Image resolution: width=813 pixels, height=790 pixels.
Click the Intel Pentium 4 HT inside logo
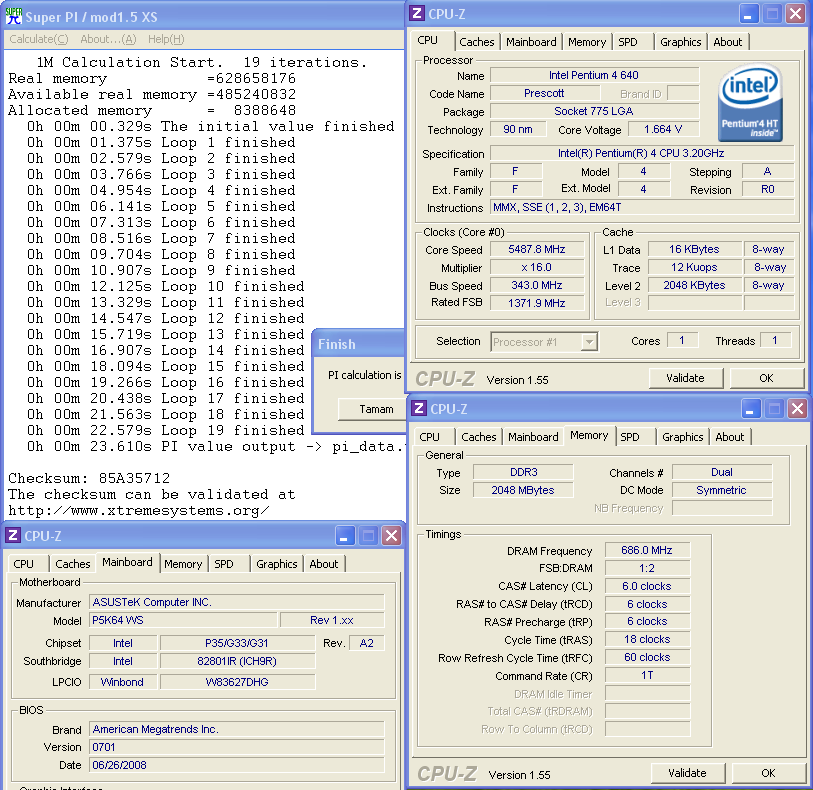click(x=750, y=103)
